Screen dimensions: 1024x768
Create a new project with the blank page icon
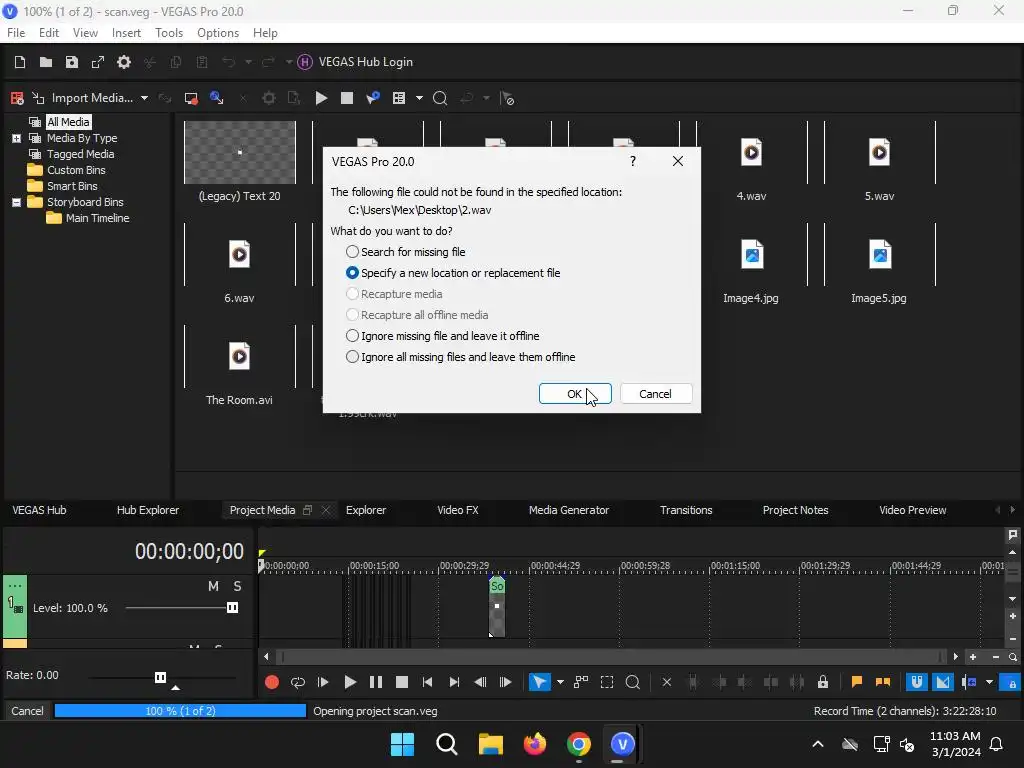(x=20, y=62)
